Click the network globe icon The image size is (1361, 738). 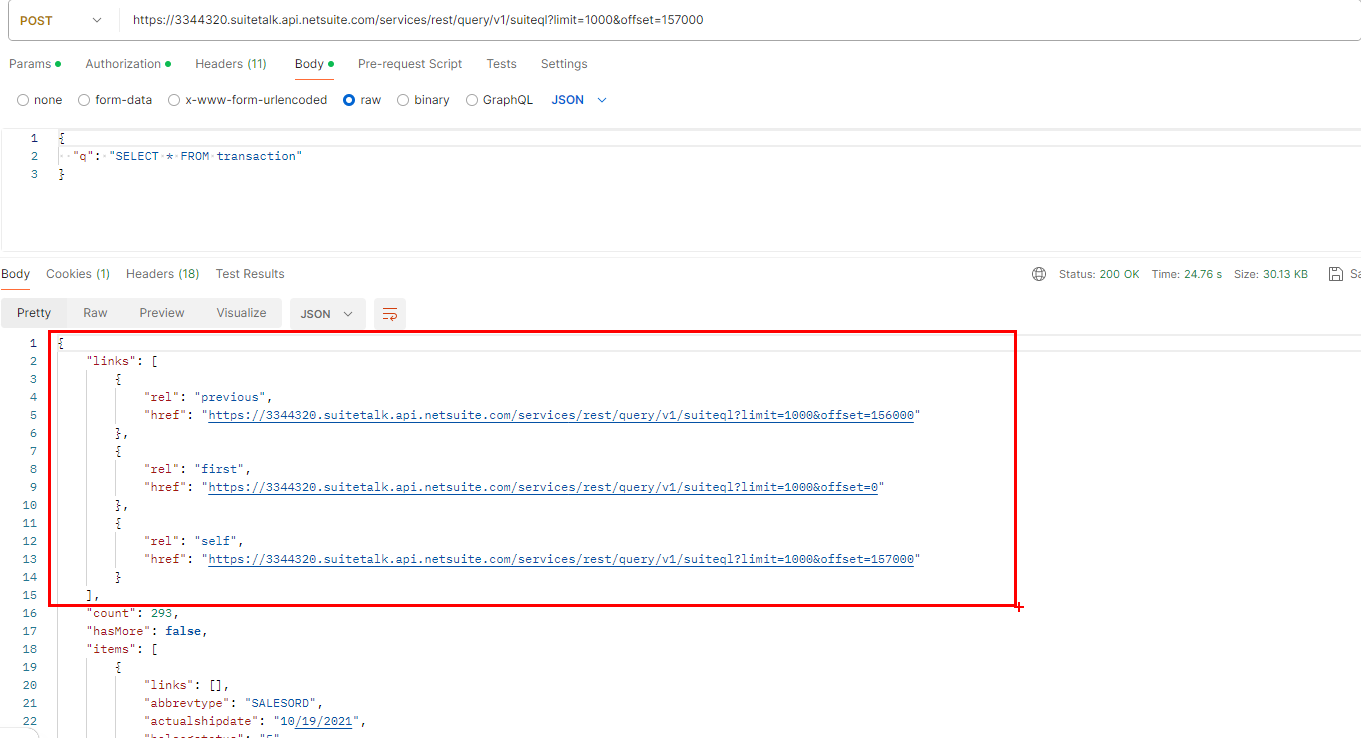pyautogui.click(x=1039, y=274)
